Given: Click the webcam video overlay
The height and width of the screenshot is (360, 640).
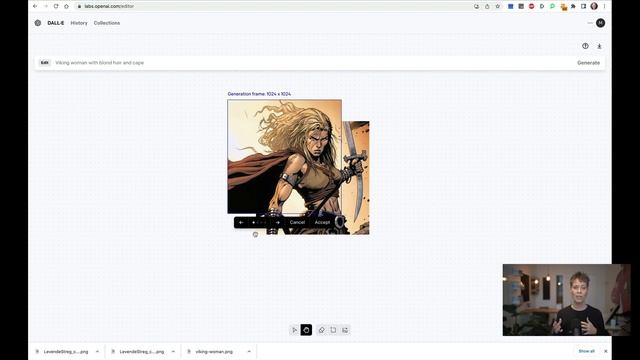Looking at the screenshot, I should [567, 300].
